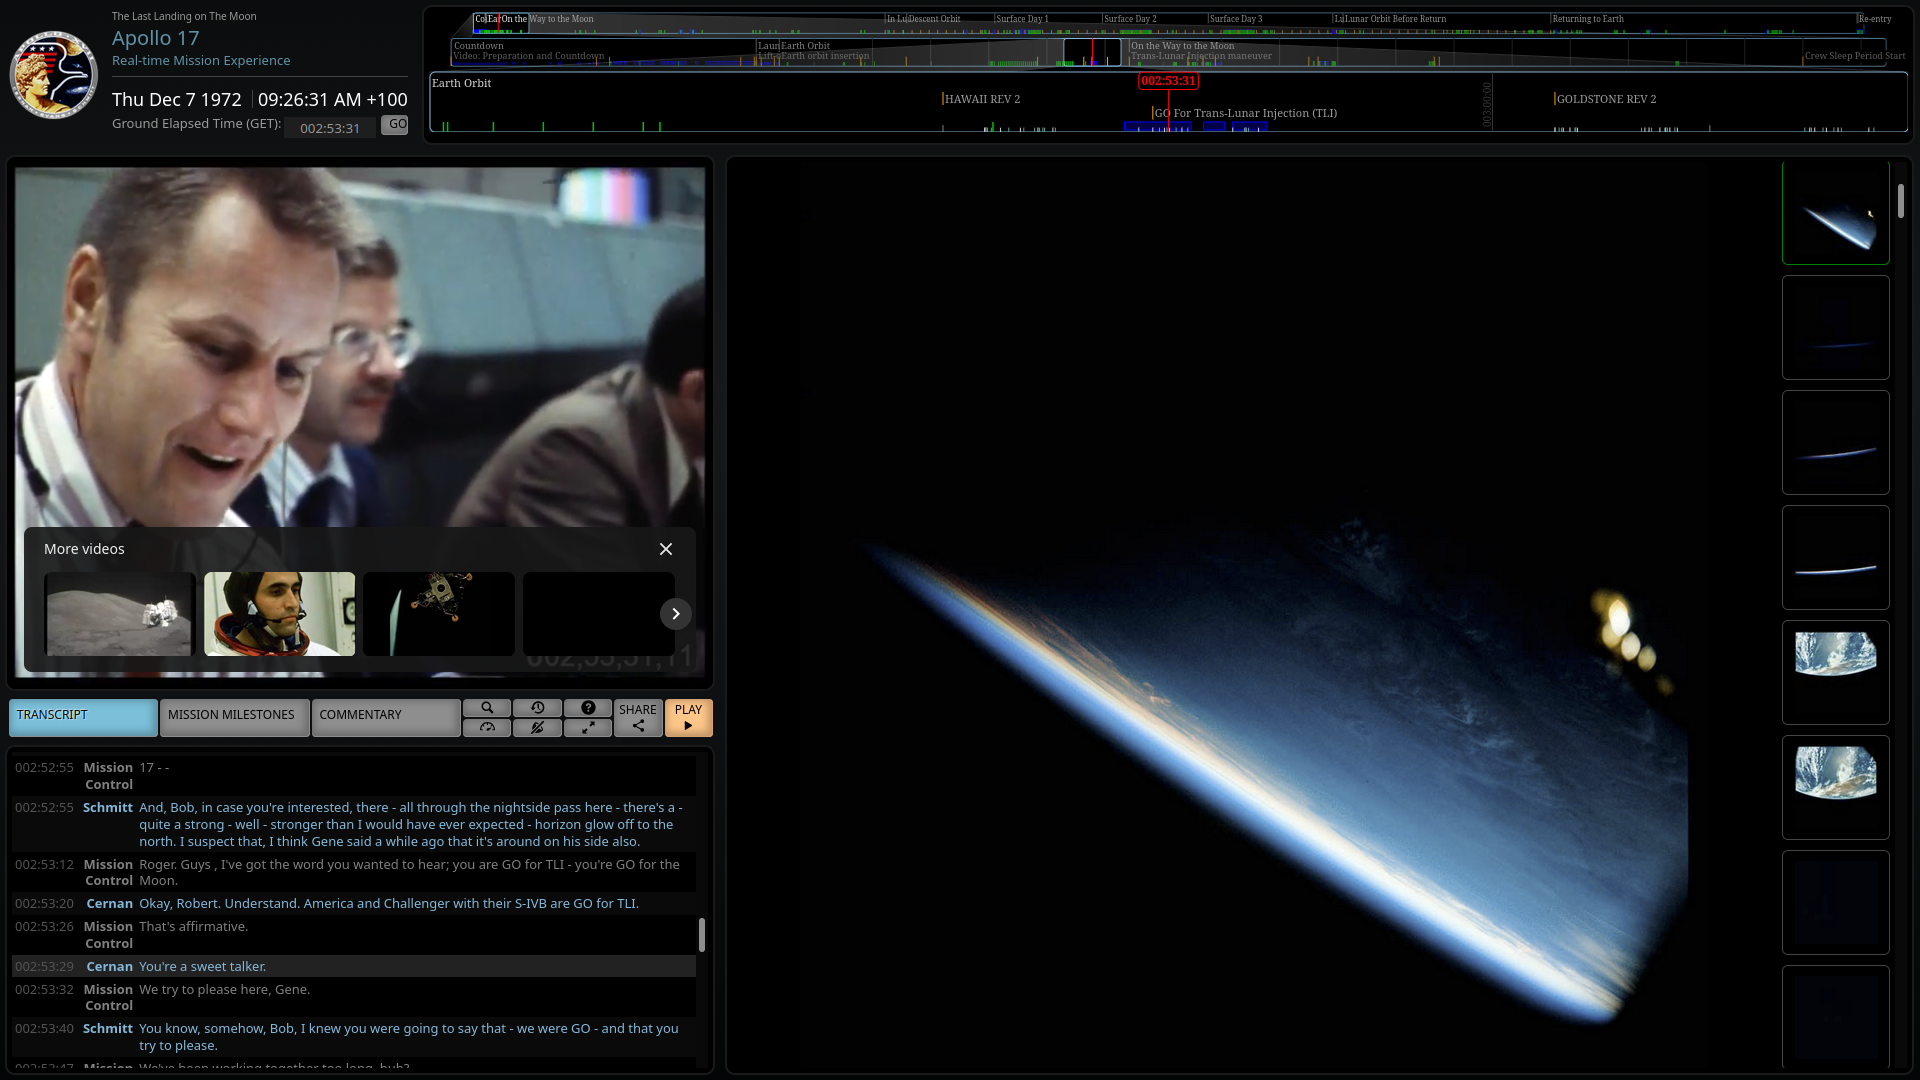The height and width of the screenshot is (1080, 1920).
Task: Click the Ground Elapsed Time input field
Action: click(330, 128)
